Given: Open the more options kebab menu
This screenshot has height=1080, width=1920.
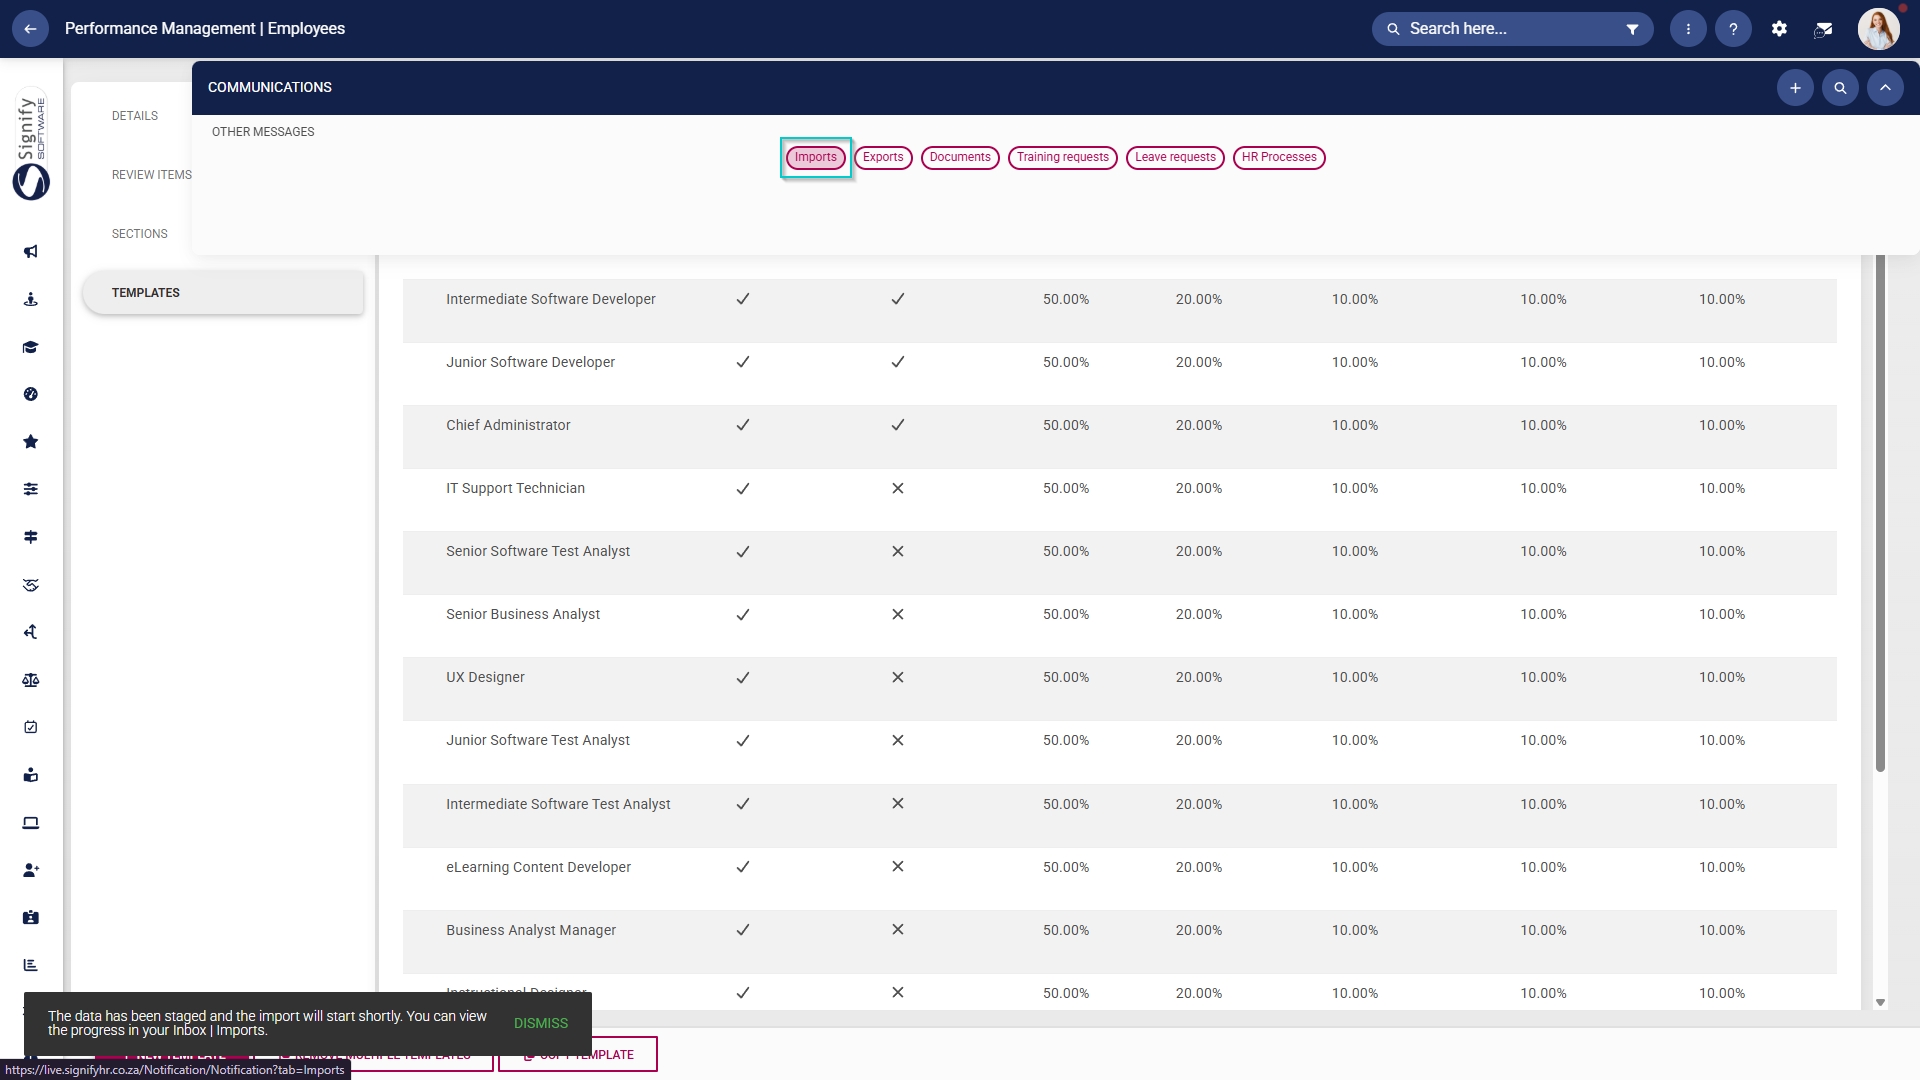Looking at the screenshot, I should (1688, 29).
